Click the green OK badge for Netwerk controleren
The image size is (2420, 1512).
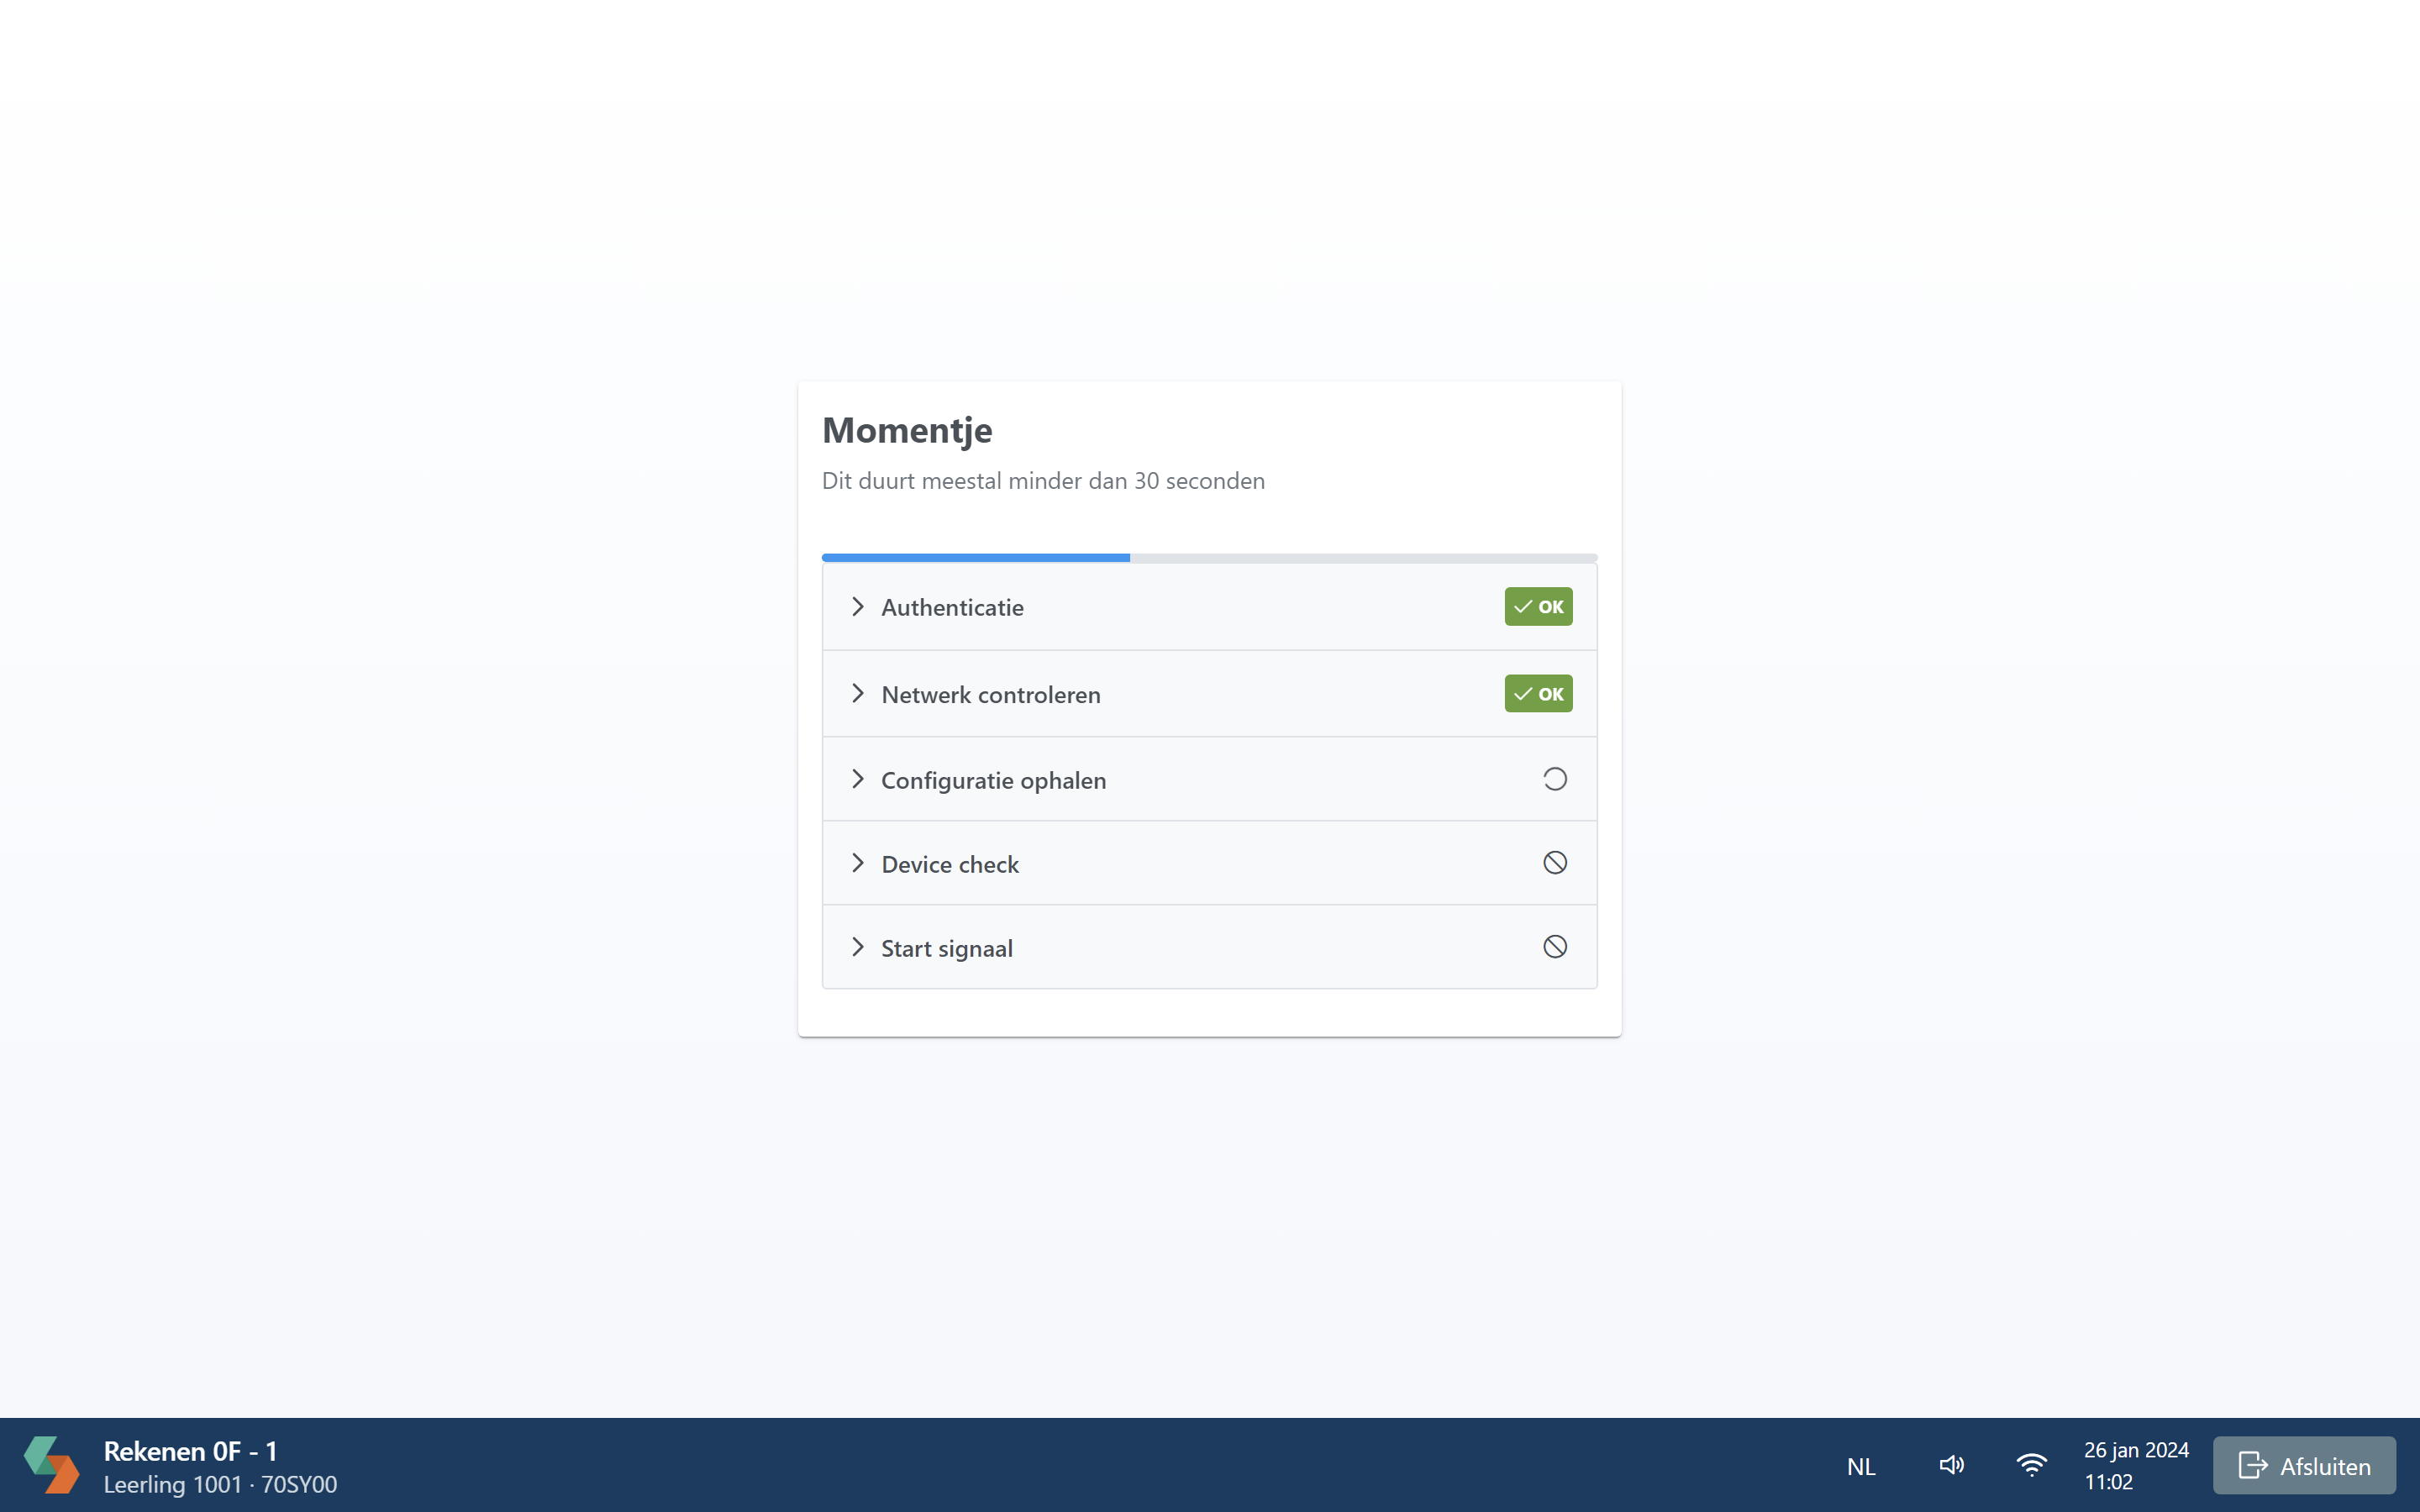[1538, 694]
